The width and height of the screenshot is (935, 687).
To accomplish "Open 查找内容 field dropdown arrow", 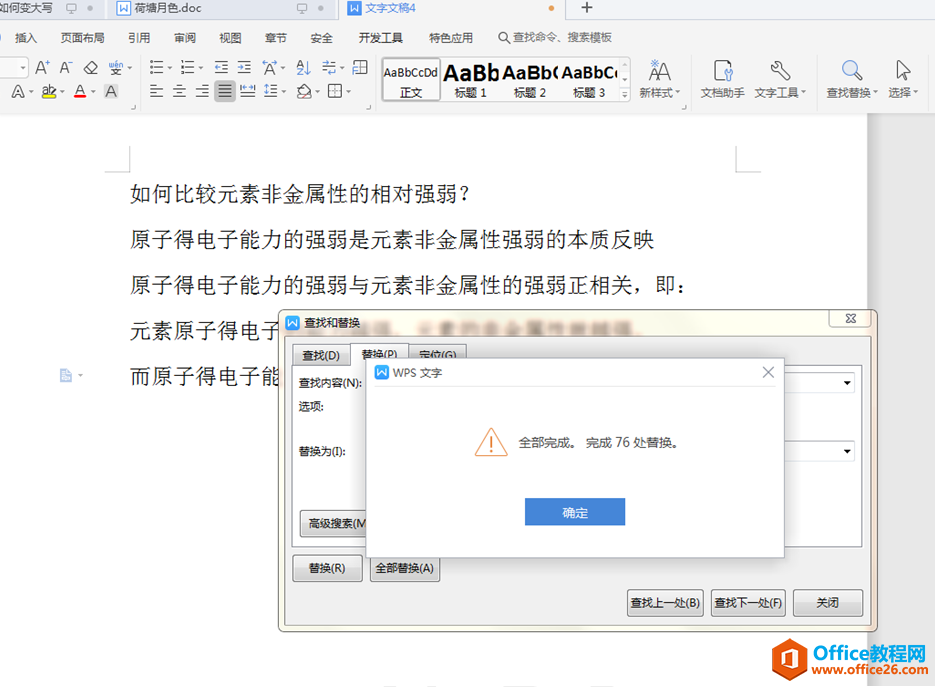I will pyautogui.click(x=847, y=383).
